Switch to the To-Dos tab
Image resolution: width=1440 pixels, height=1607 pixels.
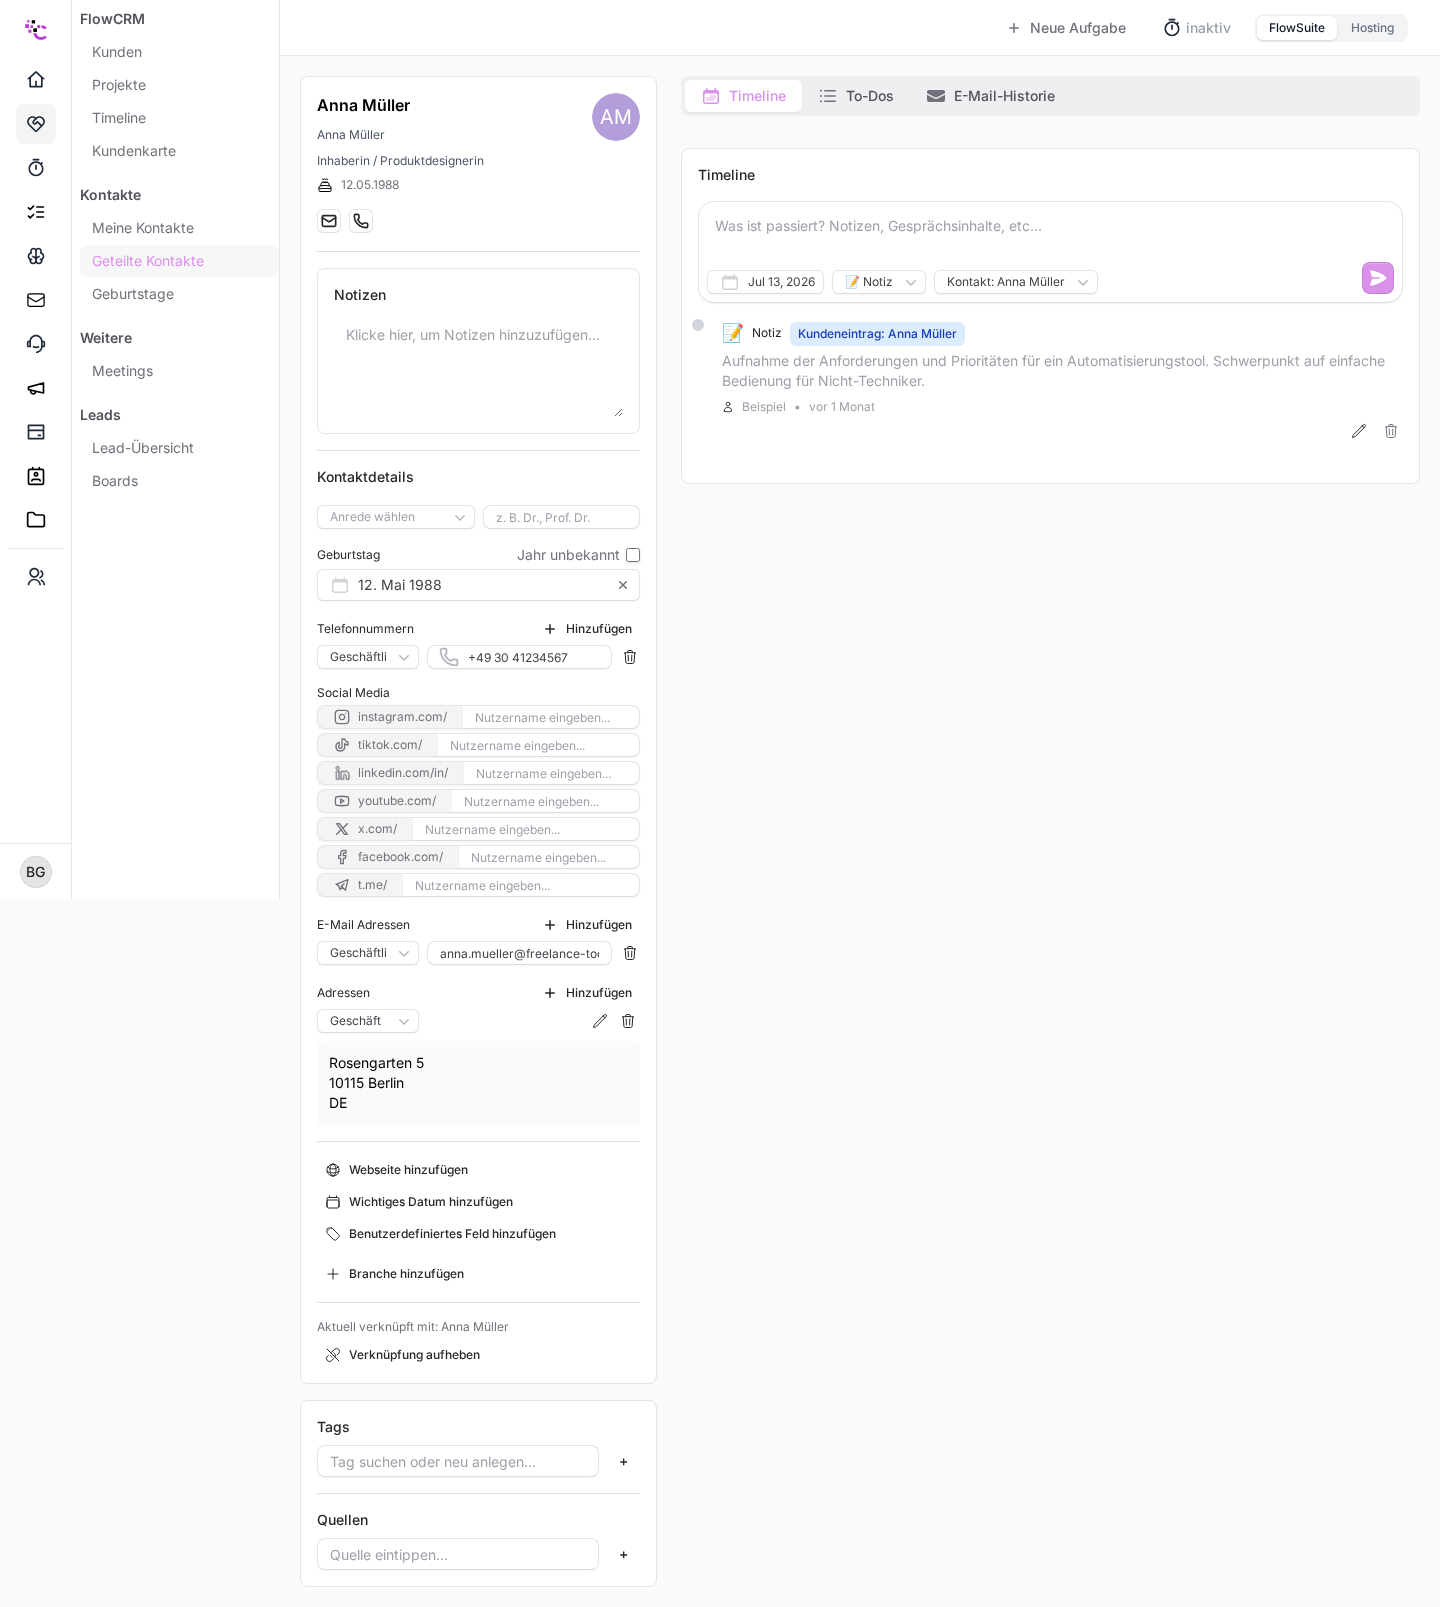(x=856, y=96)
